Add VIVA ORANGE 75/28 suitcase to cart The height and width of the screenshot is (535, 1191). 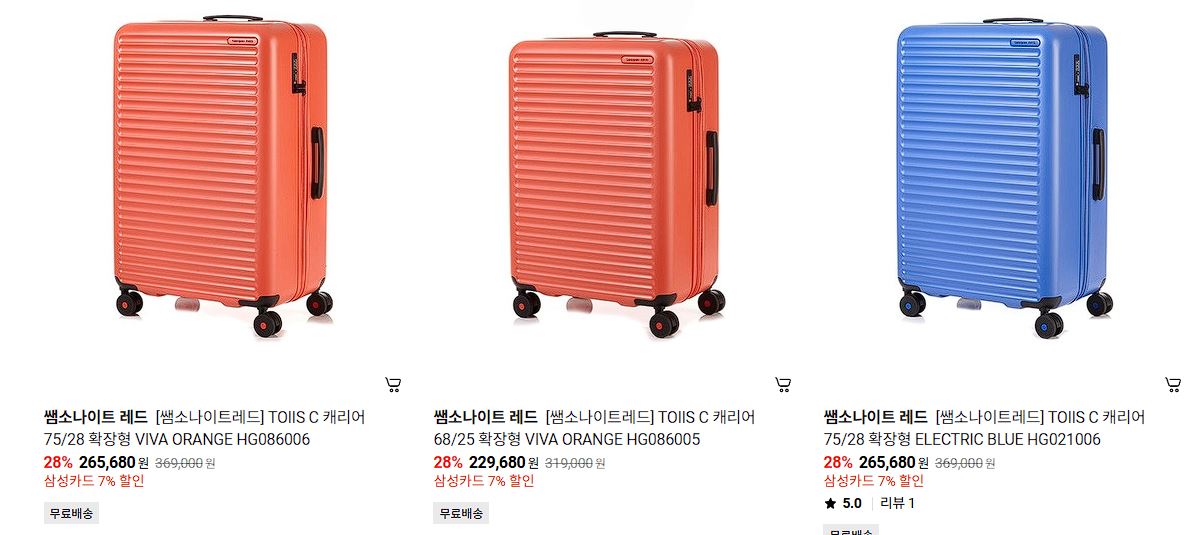[393, 385]
